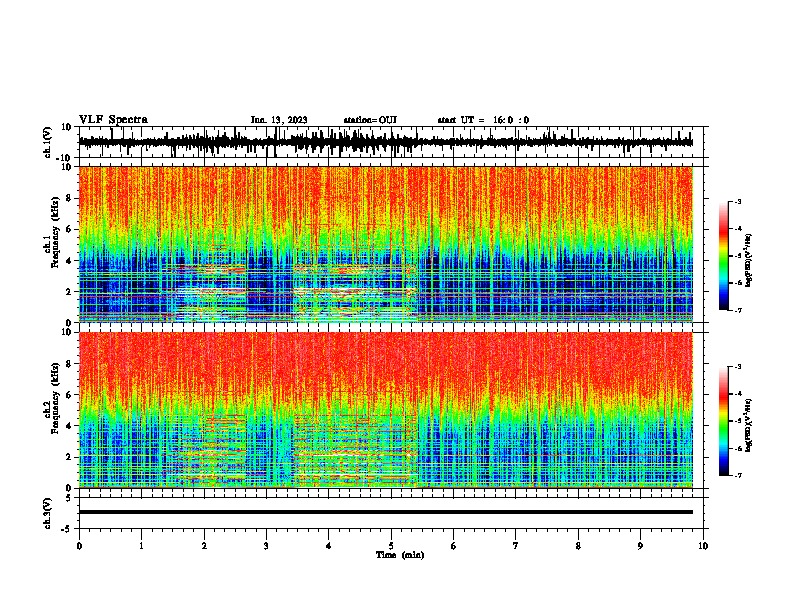Screen dimensions: 792x612
Task: Click the log(PSD) label of ch.1 color scale
Action: pyautogui.click(x=749, y=261)
